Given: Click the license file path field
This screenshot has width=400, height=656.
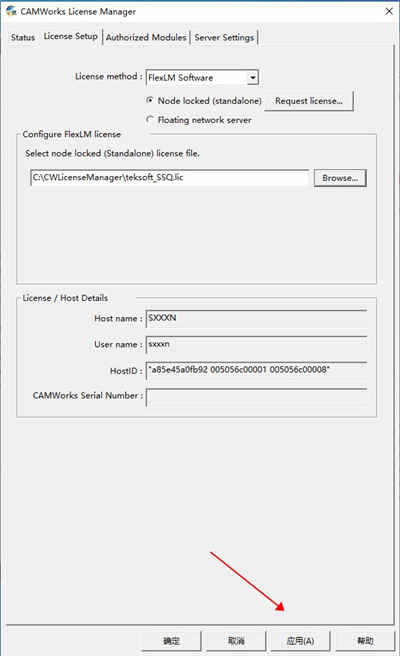Looking at the screenshot, I should (169, 177).
